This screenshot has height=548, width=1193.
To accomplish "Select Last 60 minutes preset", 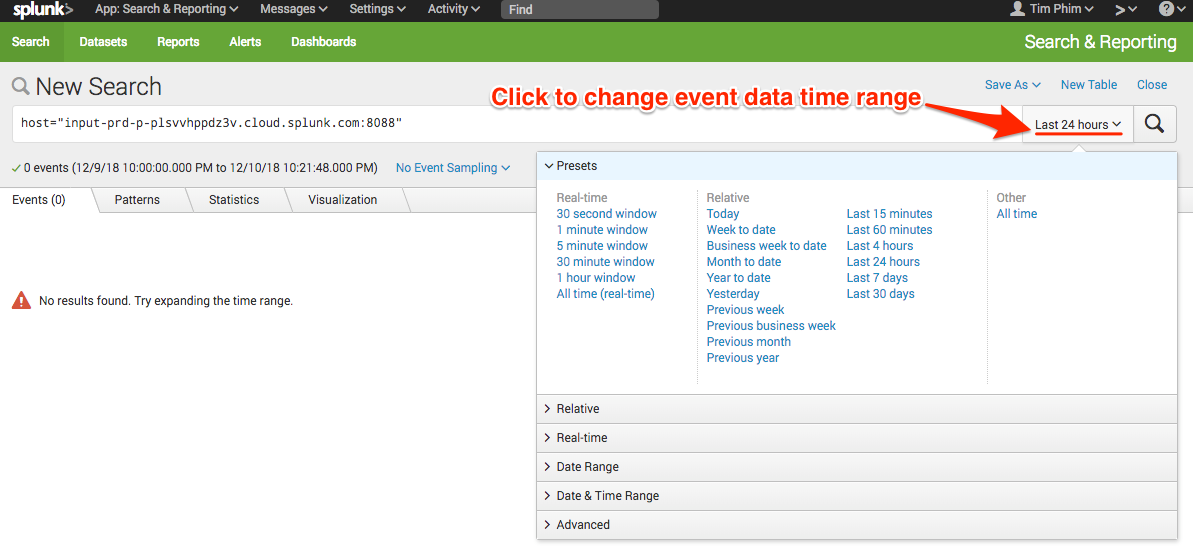I will [x=889, y=230].
